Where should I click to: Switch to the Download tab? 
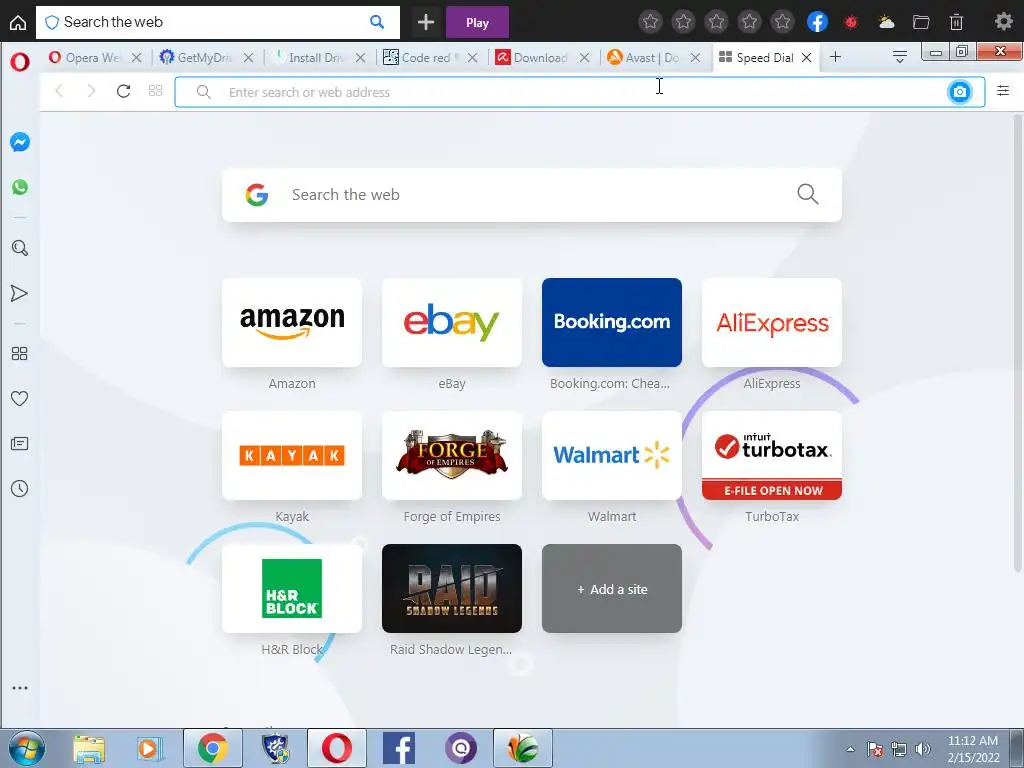(x=532, y=57)
